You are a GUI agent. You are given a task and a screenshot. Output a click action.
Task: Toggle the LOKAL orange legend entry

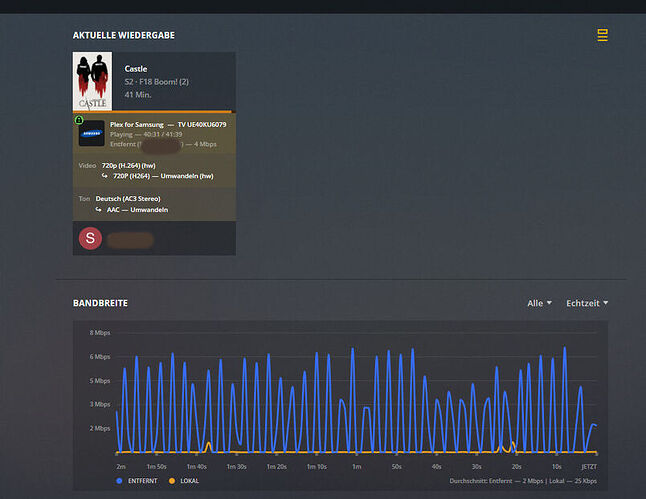[x=184, y=481]
